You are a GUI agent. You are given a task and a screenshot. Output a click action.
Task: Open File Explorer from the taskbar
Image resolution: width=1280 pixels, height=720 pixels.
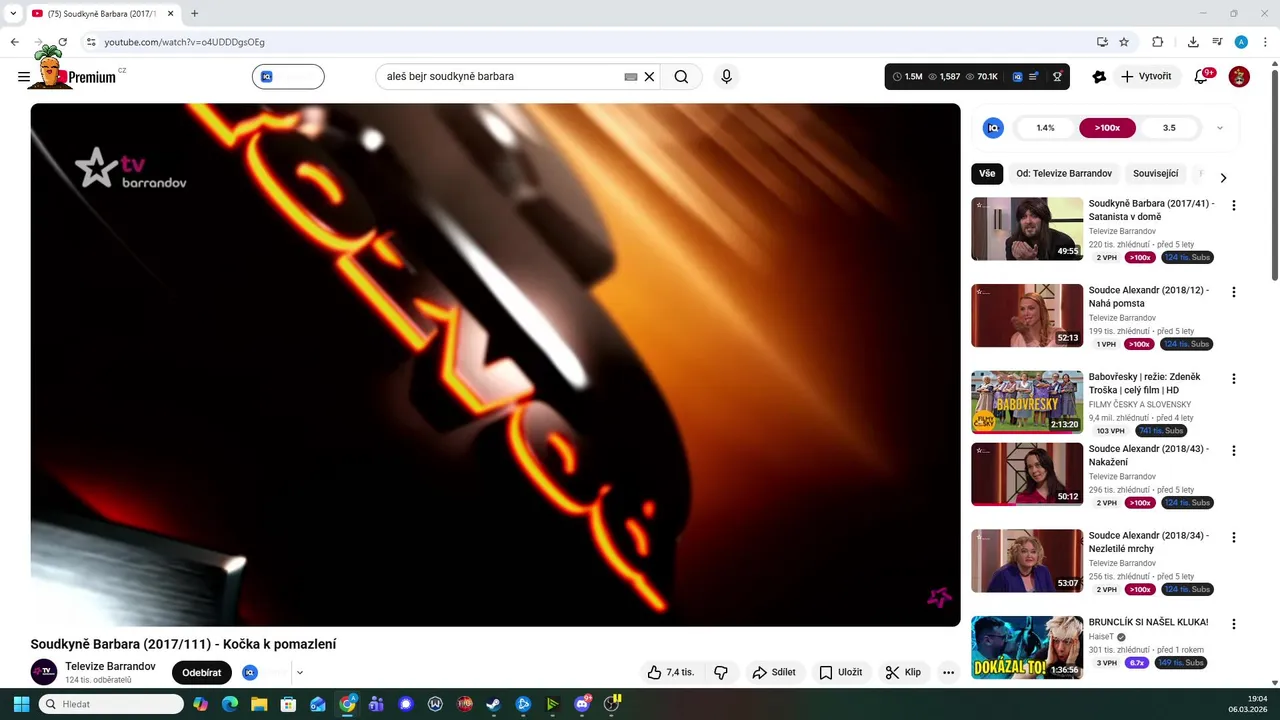click(x=259, y=704)
